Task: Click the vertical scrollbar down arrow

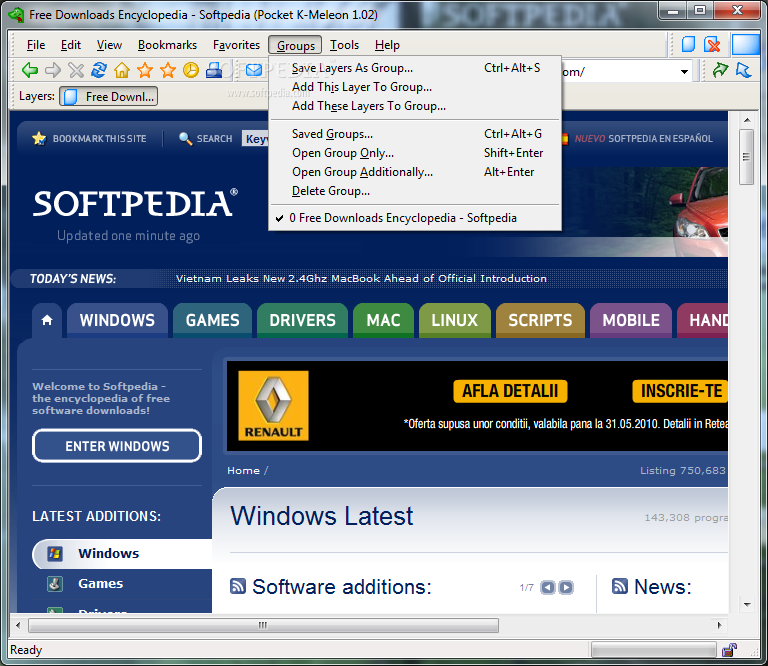Action: coord(747,605)
